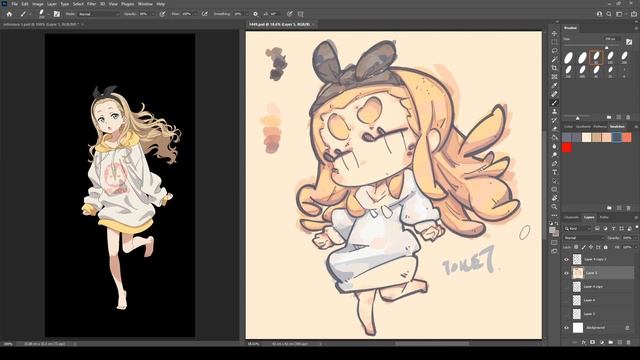Show the Layer 4 copy layer
This screenshot has height=360, width=640.
(566, 287)
